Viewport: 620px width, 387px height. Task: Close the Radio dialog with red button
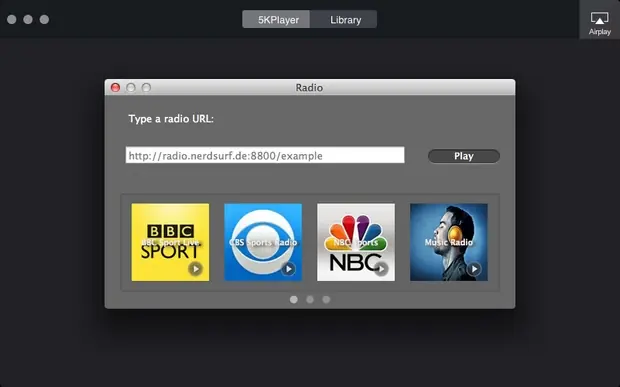pos(115,87)
